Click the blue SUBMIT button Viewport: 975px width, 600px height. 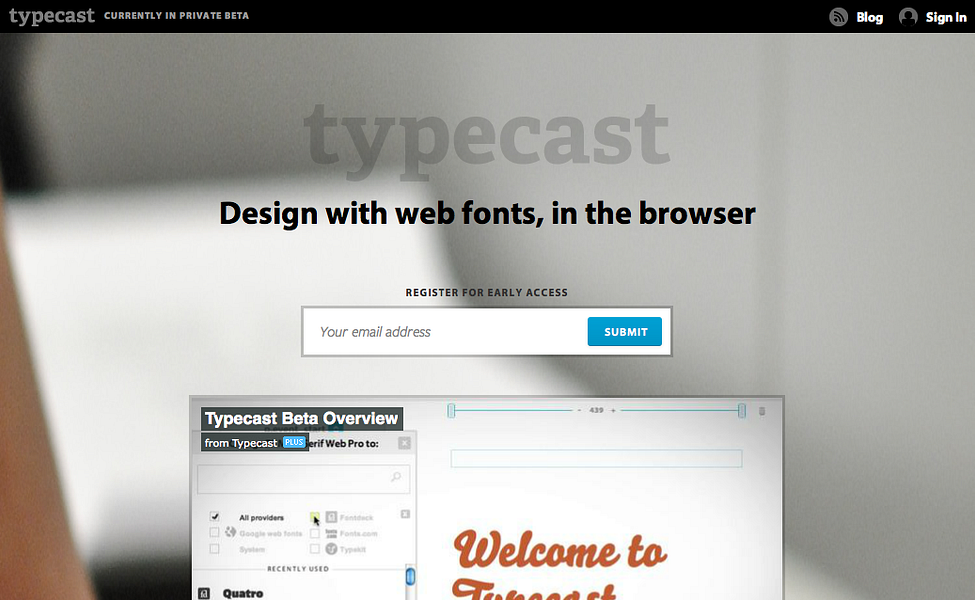[x=624, y=331]
